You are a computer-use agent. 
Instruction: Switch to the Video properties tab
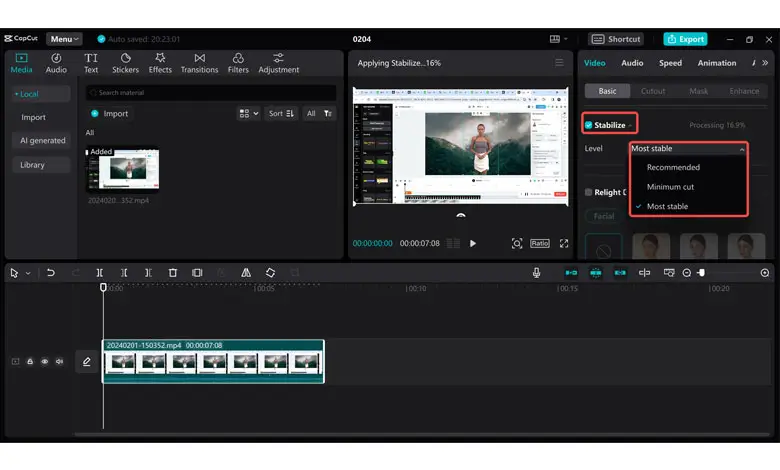pyautogui.click(x=594, y=63)
